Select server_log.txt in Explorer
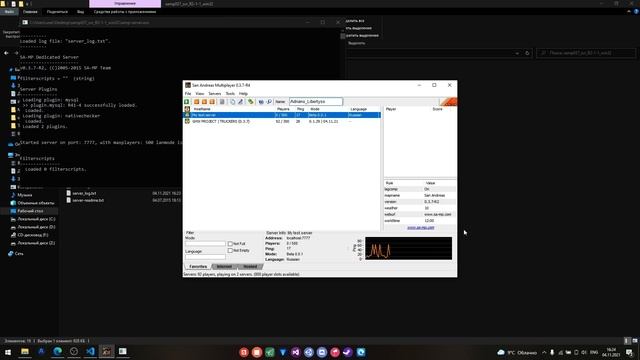Screen dimensions: 640x360 [x=84, y=193]
